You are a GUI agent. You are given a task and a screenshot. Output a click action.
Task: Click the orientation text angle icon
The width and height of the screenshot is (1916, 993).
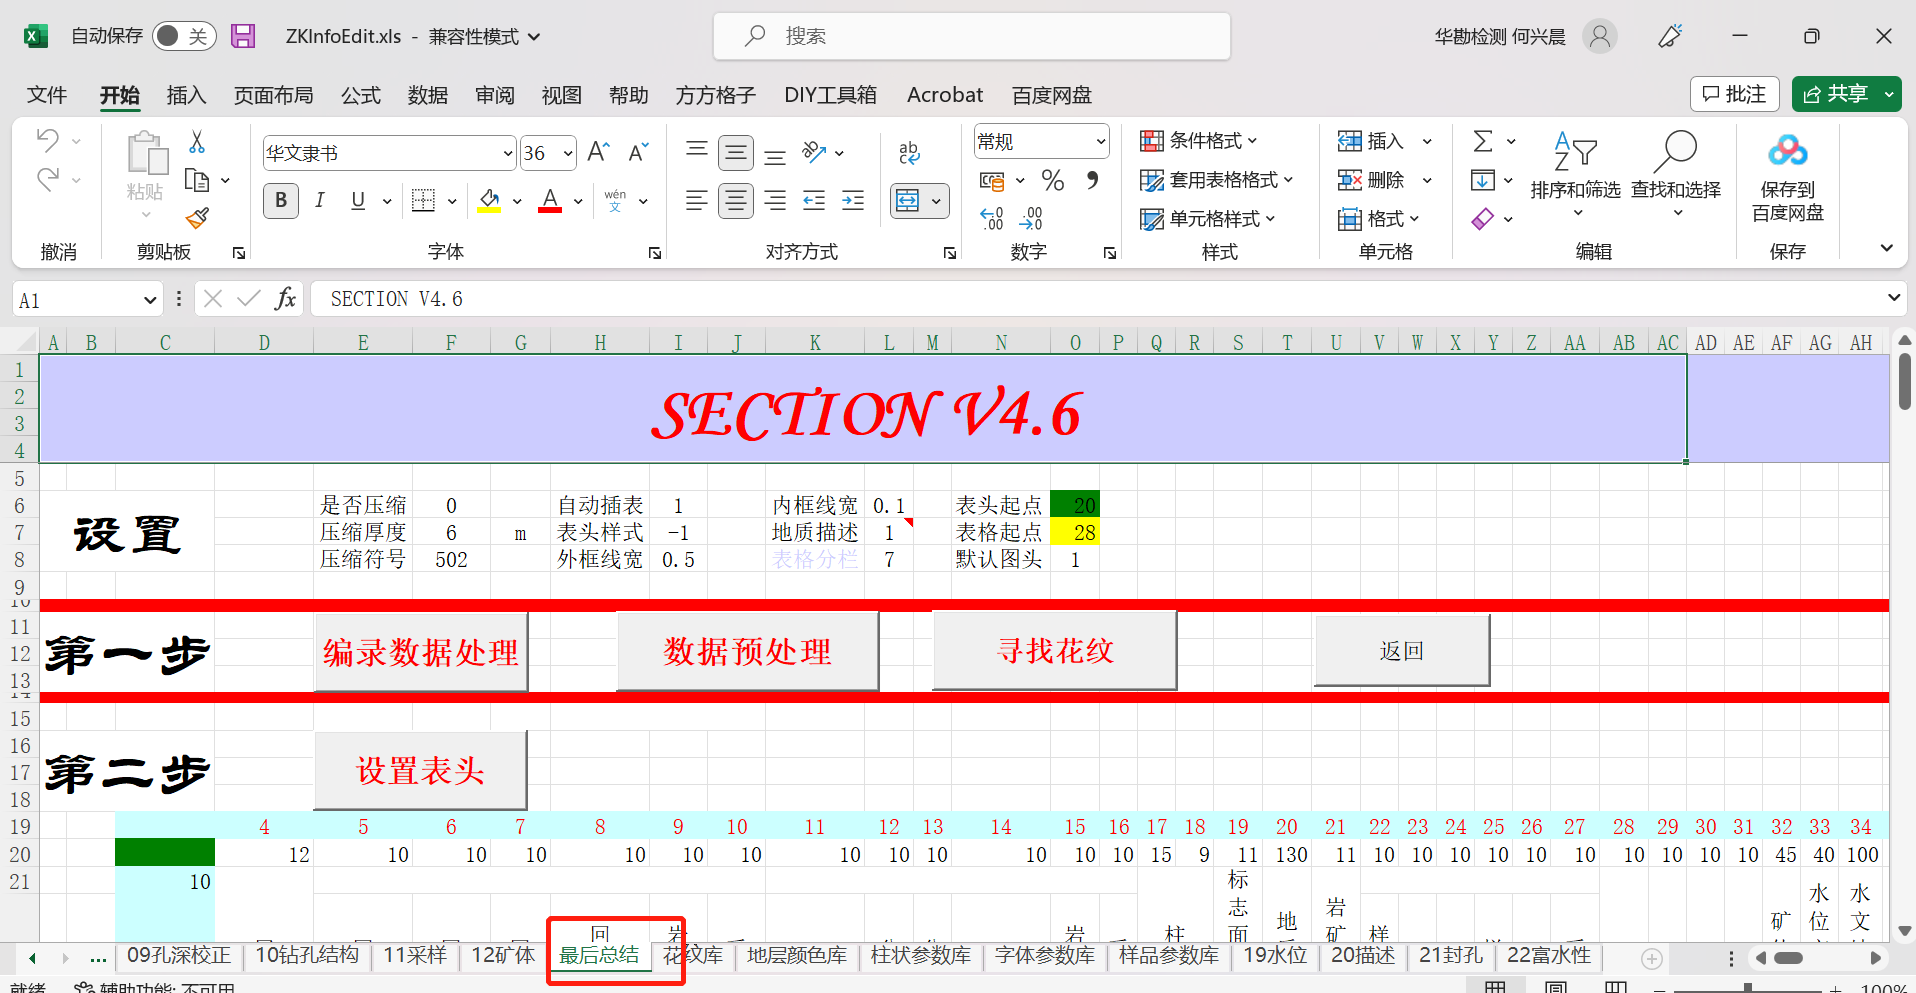click(x=815, y=152)
